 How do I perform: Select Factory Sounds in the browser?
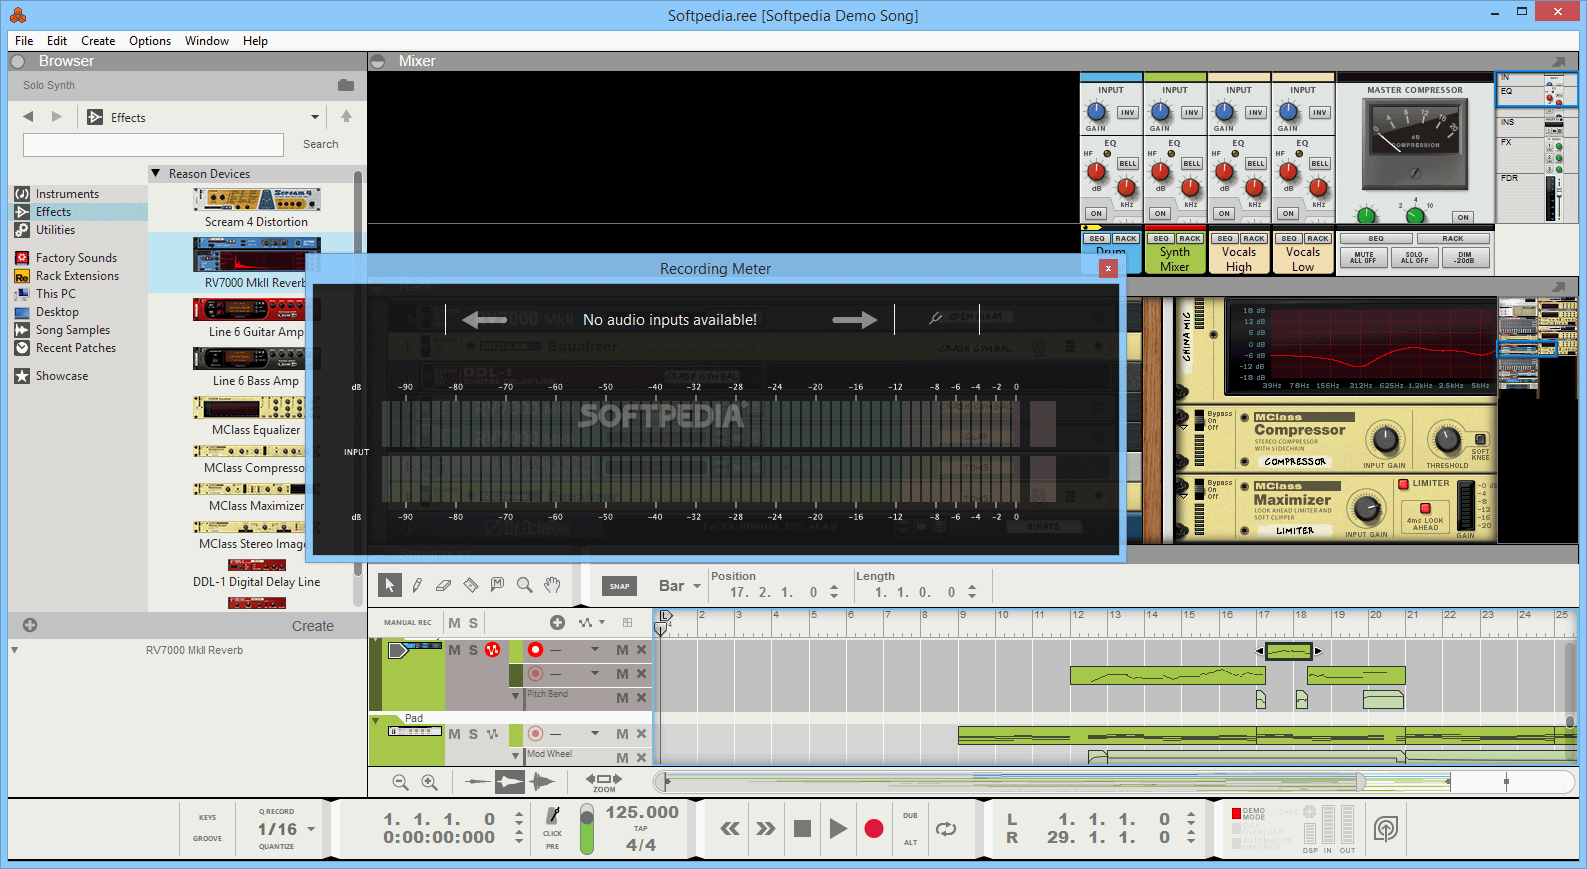[76, 258]
